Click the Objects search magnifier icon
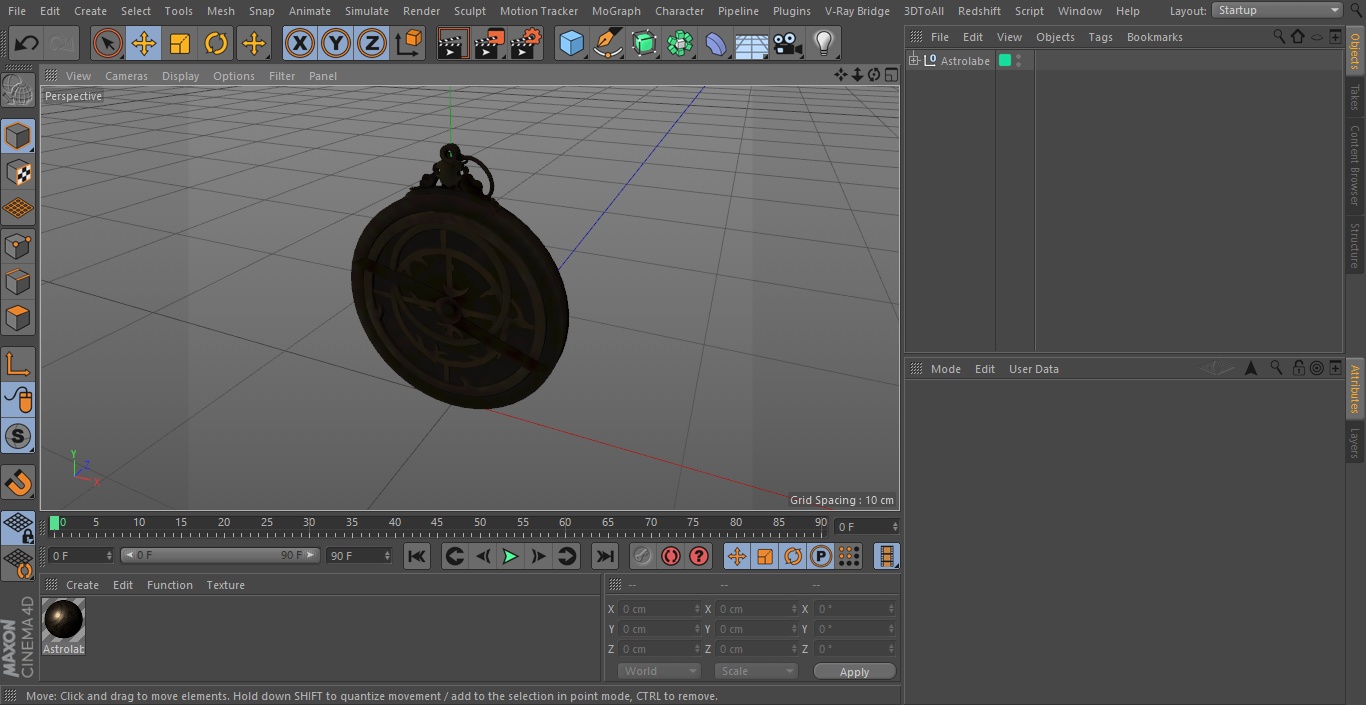 pyautogui.click(x=1278, y=36)
